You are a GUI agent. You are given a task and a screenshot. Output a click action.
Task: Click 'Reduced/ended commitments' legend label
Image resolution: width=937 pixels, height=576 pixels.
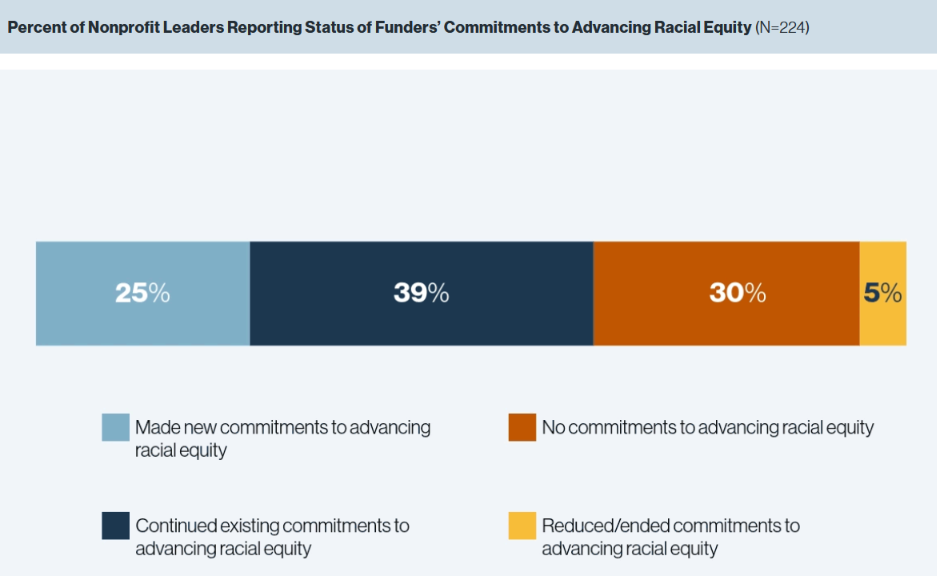coord(670,537)
